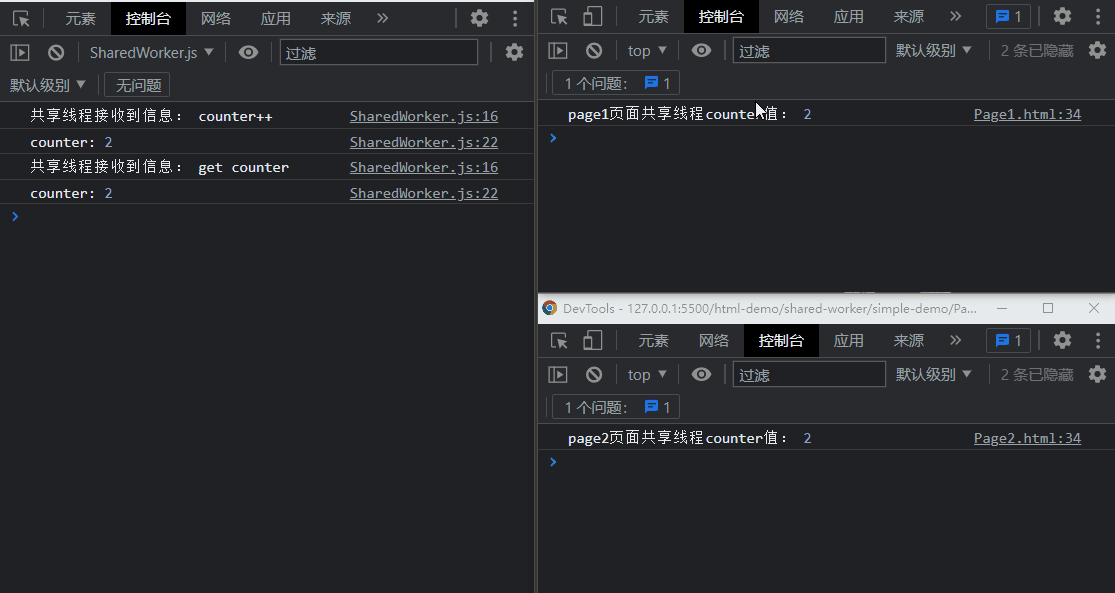Open the more DevTools options menu icon

(x=515, y=17)
